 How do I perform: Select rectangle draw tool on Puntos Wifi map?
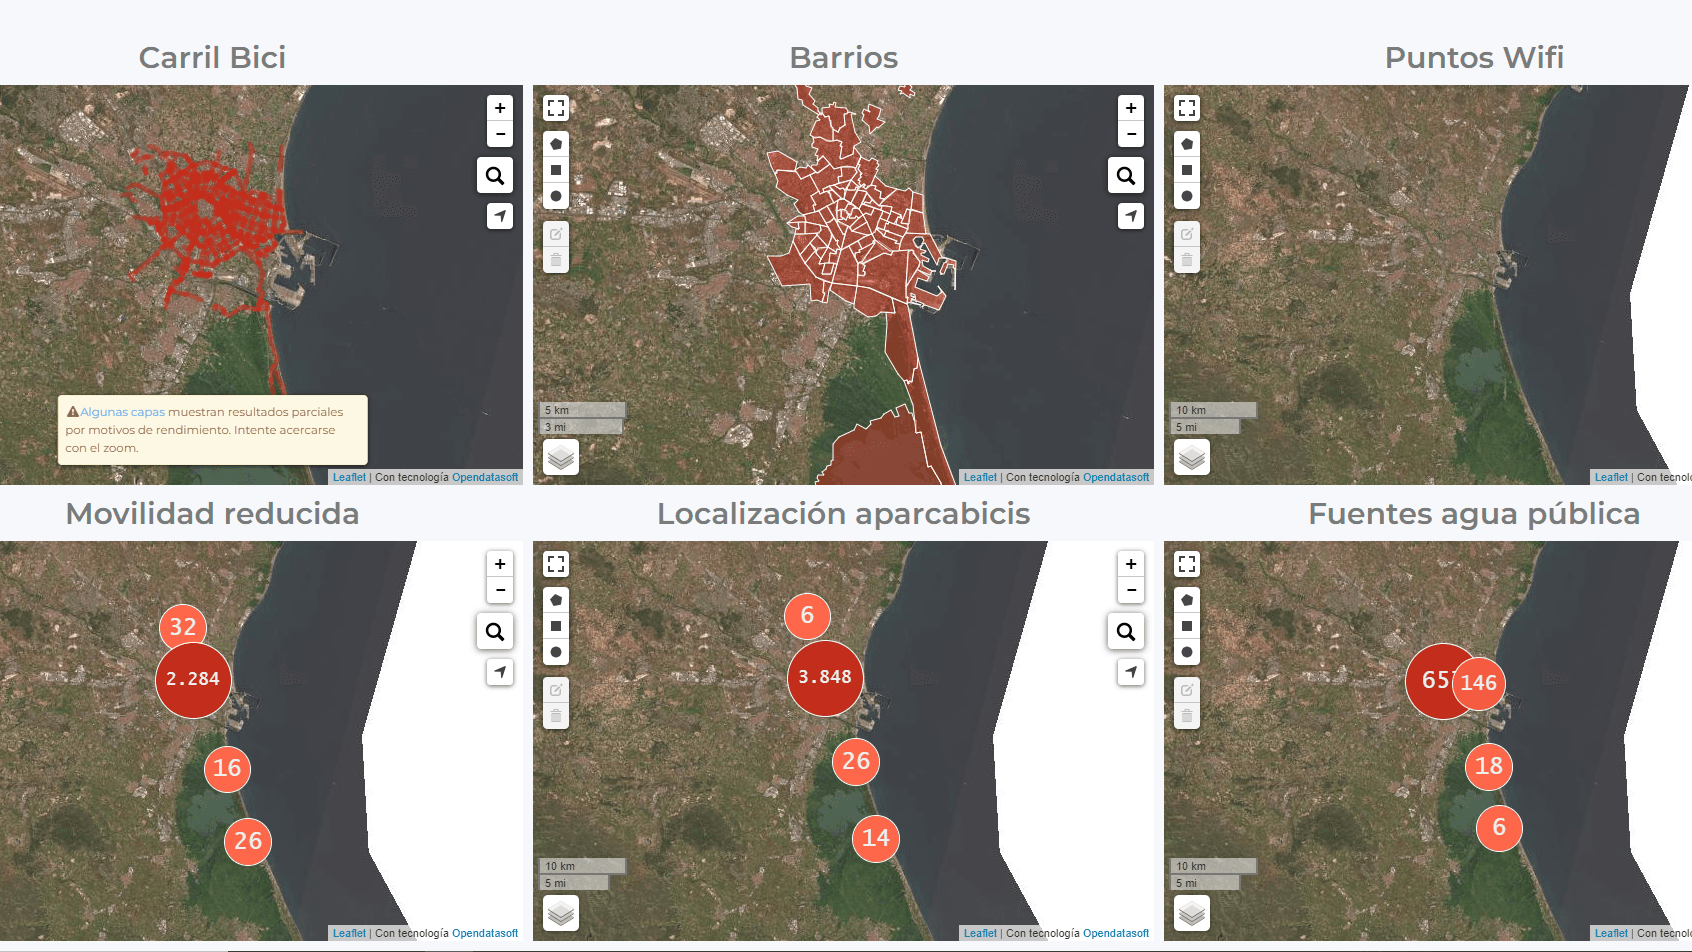coord(1187,170)
